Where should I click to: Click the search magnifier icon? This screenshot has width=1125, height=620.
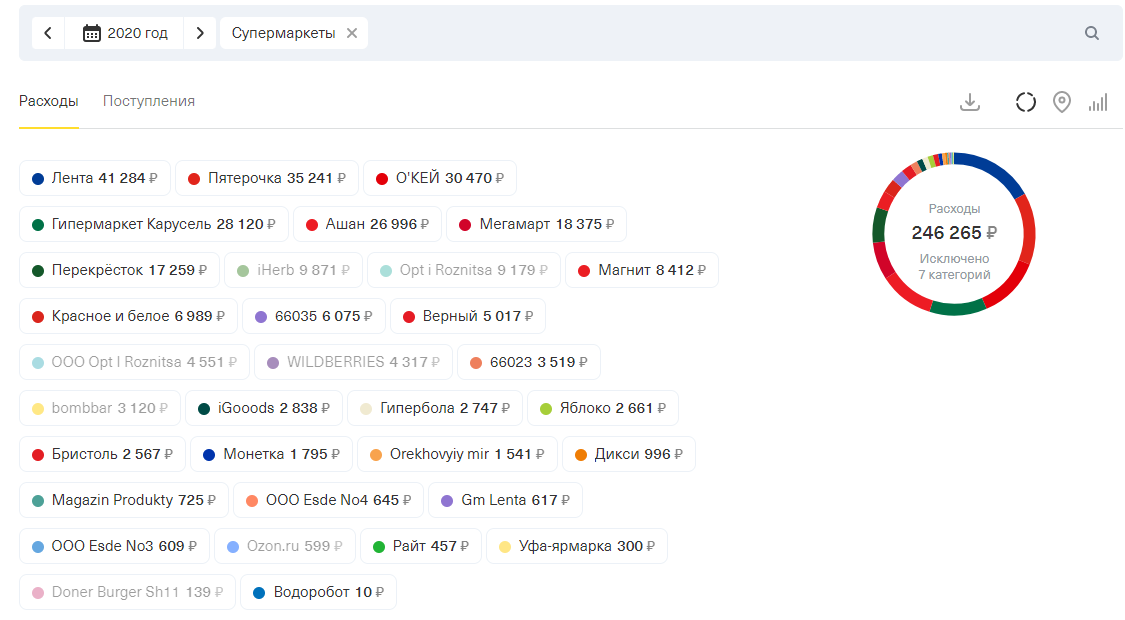(1091, 33)
